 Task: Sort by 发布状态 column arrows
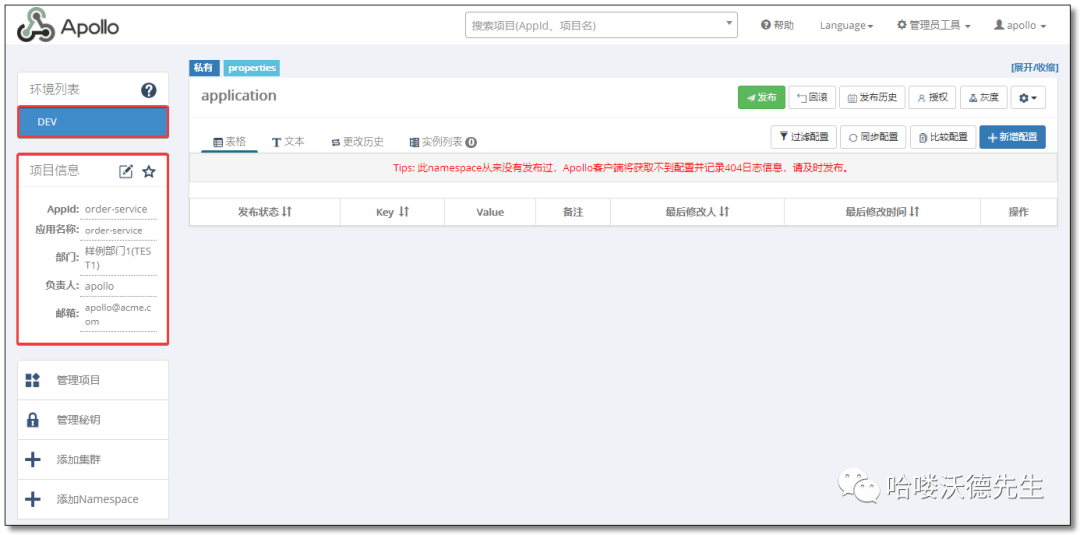coord(287,212)
